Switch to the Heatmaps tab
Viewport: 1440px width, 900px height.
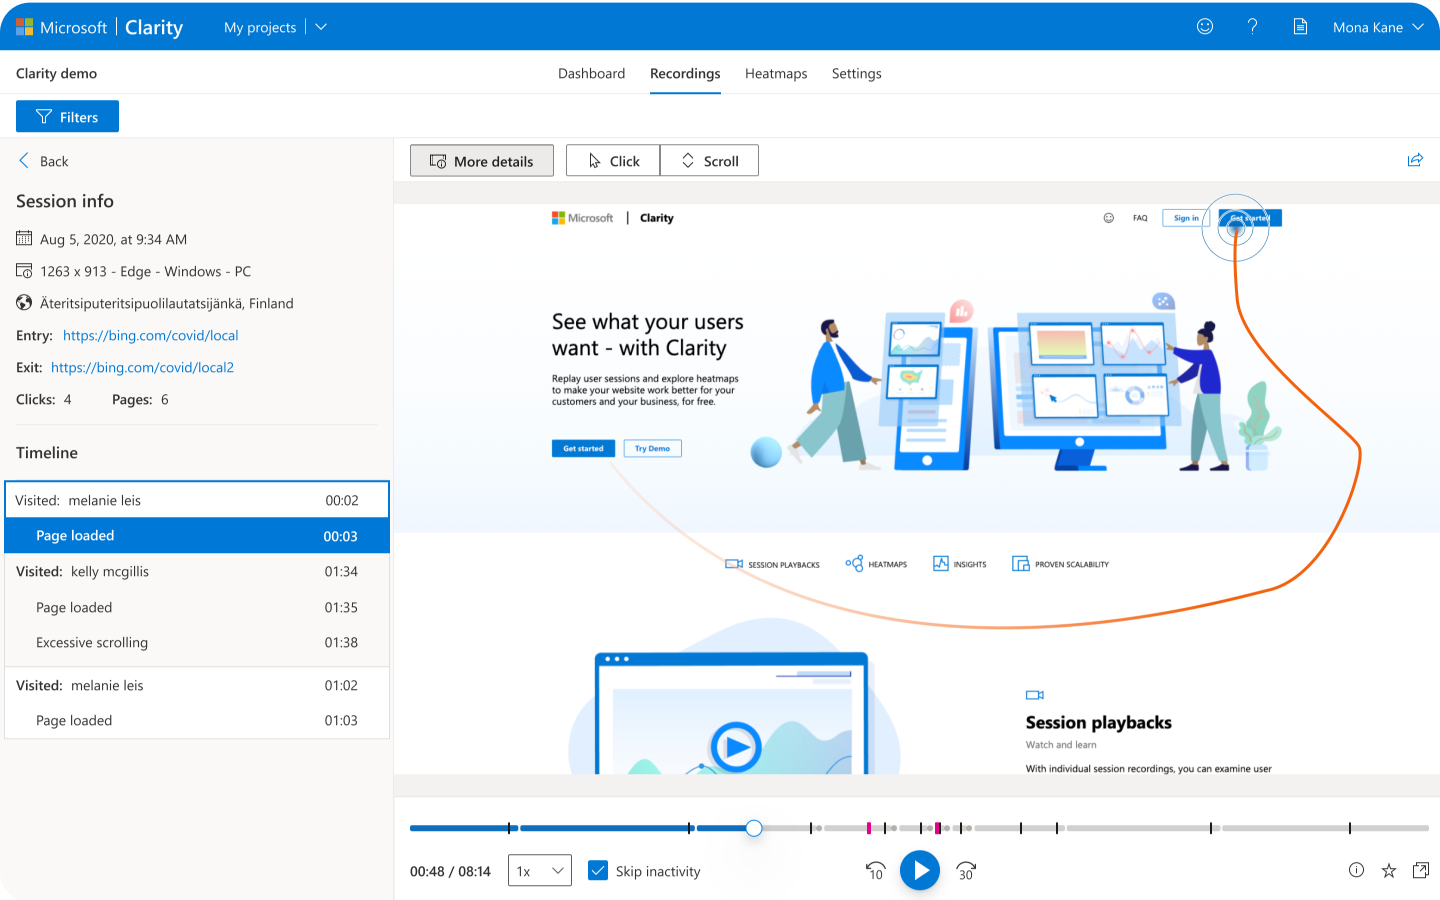(776, 73)
